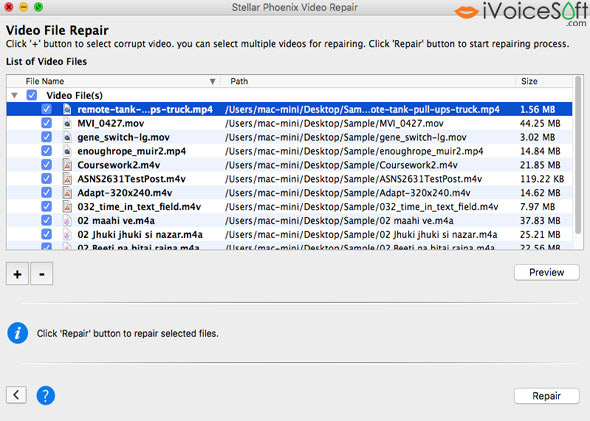
Task: Uncheck the Adapt-320x240.m4v checkbox
Action: [46, 193]
